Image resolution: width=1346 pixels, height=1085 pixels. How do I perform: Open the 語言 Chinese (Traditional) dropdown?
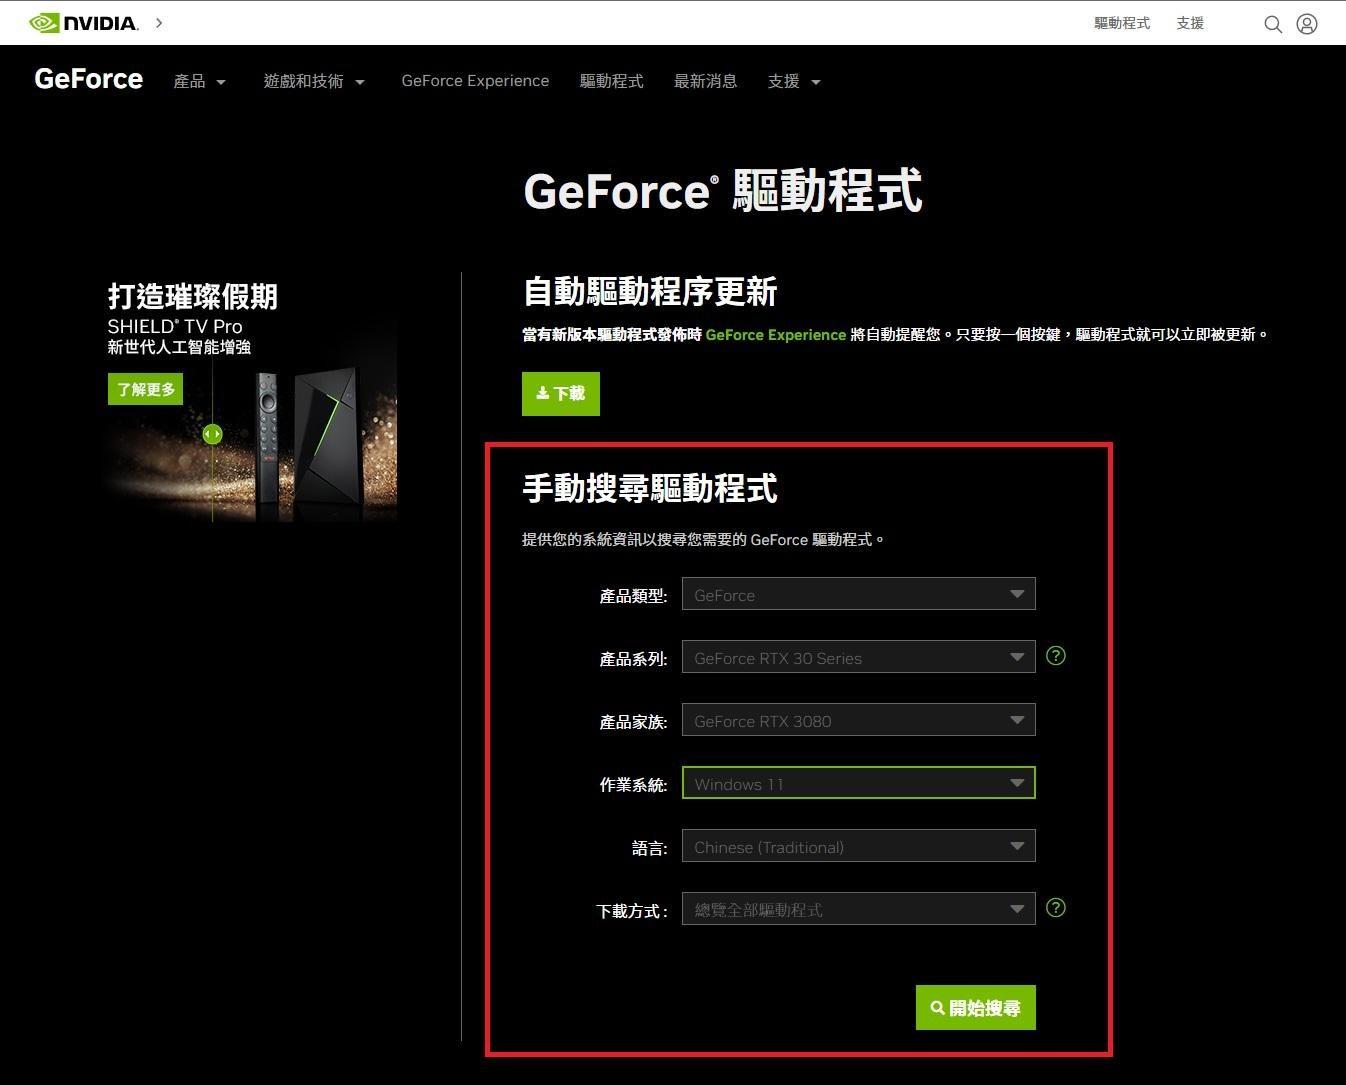click(x=858, y=846)
